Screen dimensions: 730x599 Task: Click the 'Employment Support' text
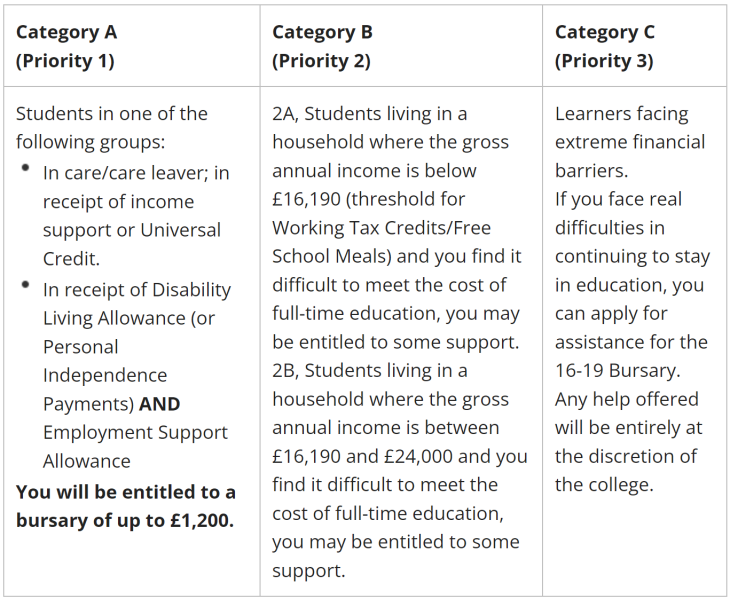click(x=135, y=433)
